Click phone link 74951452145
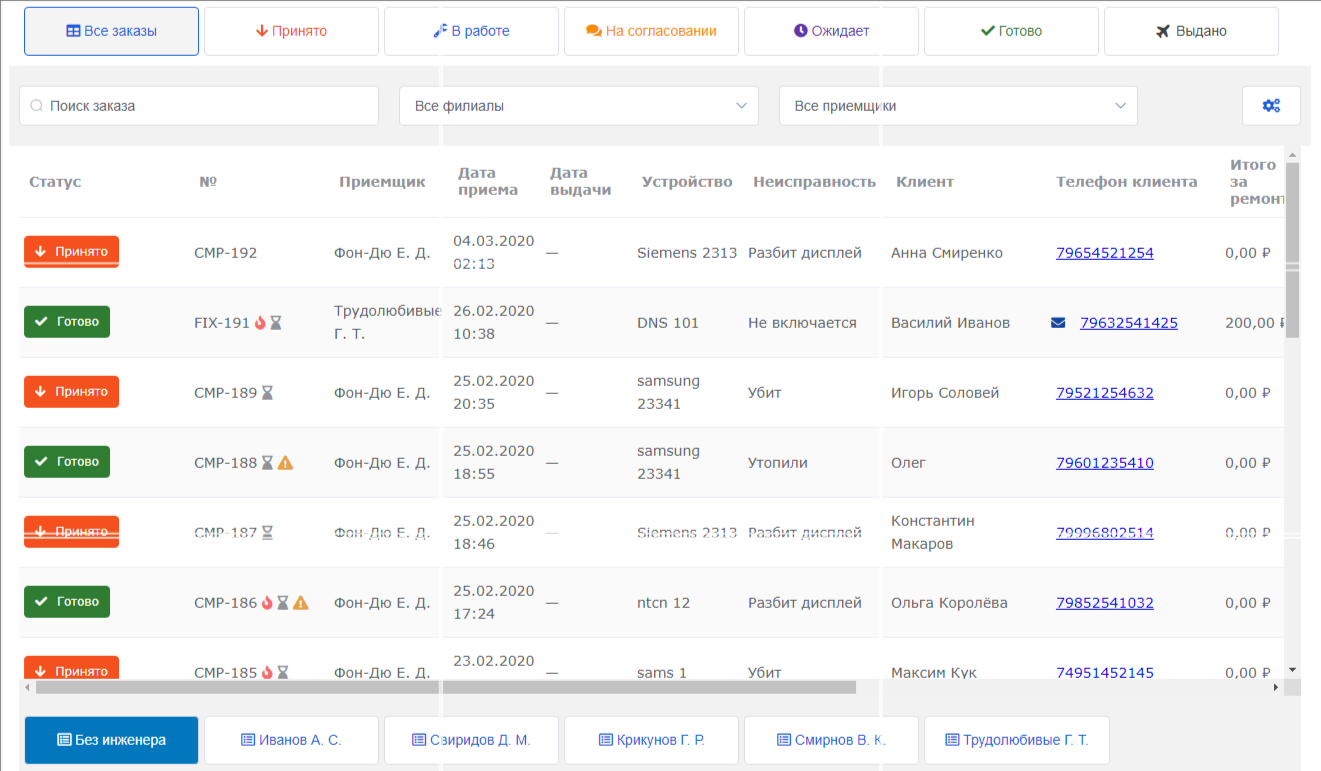Image resolution: width=1321 pixels, height=771 pixels. 1105,673
